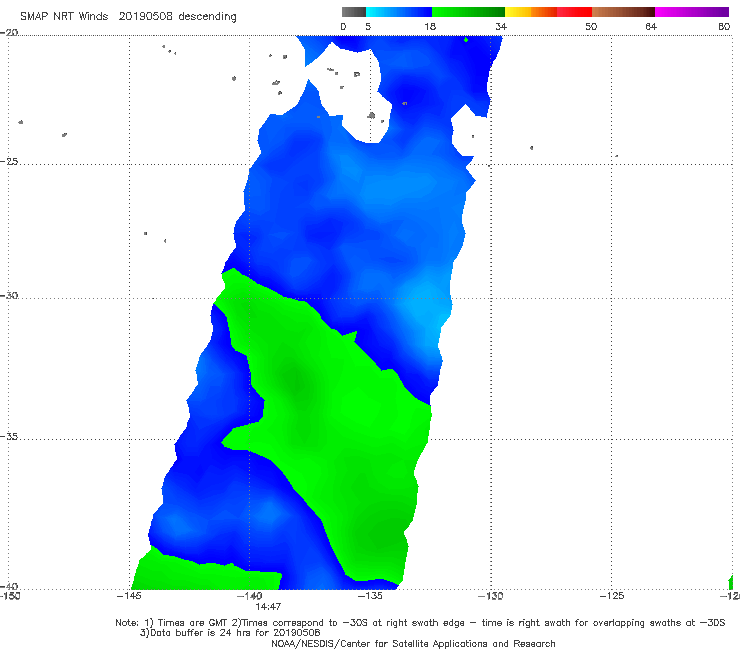Click the color bar label '34'
This screenshot has width=740, height=650.
pos(501,26)
